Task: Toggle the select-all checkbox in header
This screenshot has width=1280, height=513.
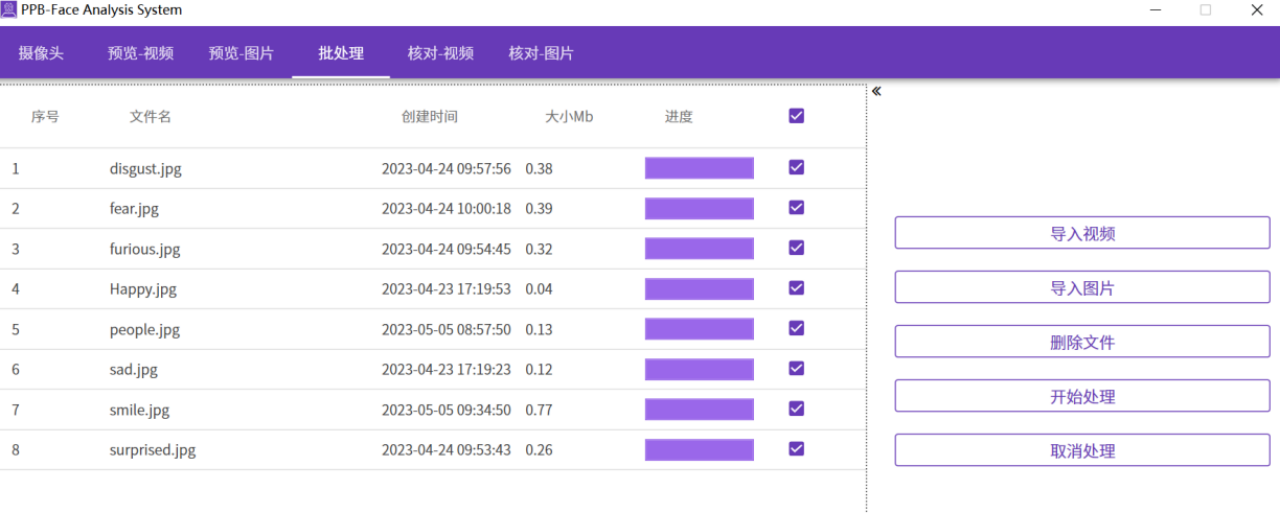Action: [x=796, y=116]
